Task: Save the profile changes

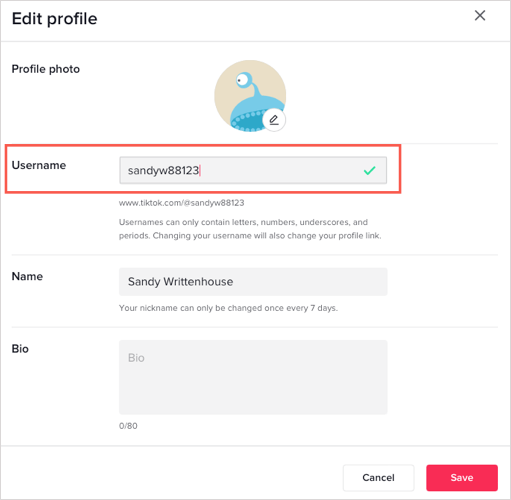Action: [462, 478]
